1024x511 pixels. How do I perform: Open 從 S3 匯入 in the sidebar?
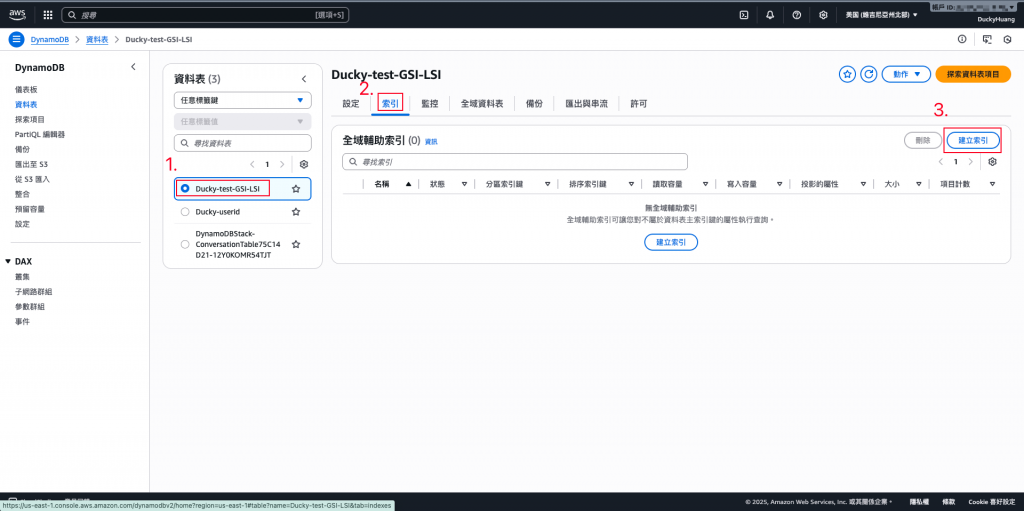33,179
